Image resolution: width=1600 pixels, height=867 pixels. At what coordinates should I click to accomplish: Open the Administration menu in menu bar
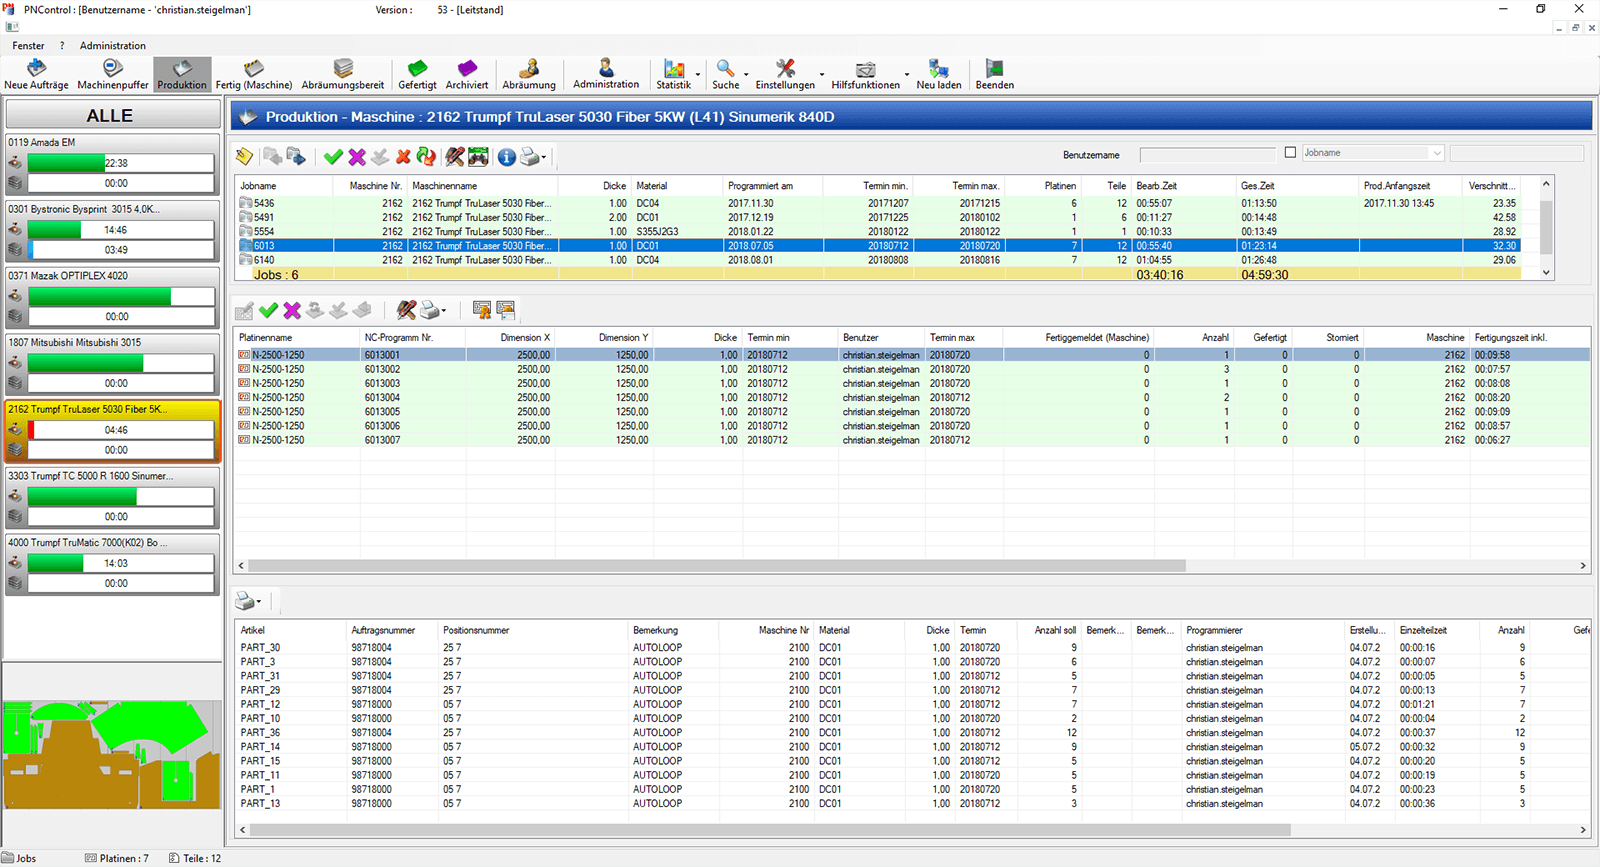112,46
